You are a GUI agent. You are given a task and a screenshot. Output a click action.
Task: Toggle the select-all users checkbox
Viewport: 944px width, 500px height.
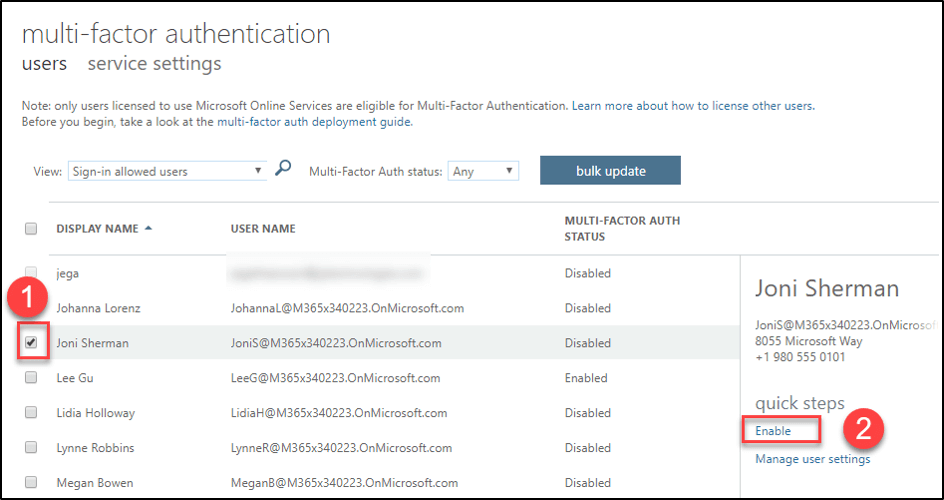(x=31, y=229)
